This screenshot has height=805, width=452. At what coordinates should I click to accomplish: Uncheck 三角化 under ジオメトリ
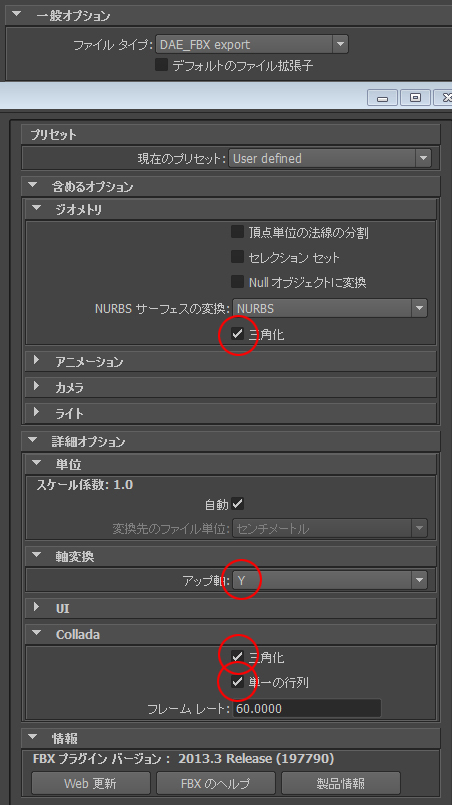[x=237, y=334]
